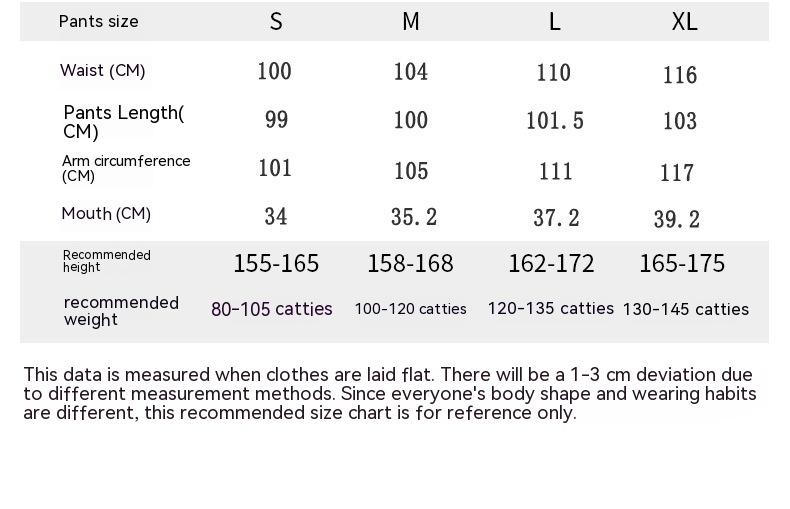Click the "Pants size" header label
Screen dimensions: 790x509
coord(99,22)
